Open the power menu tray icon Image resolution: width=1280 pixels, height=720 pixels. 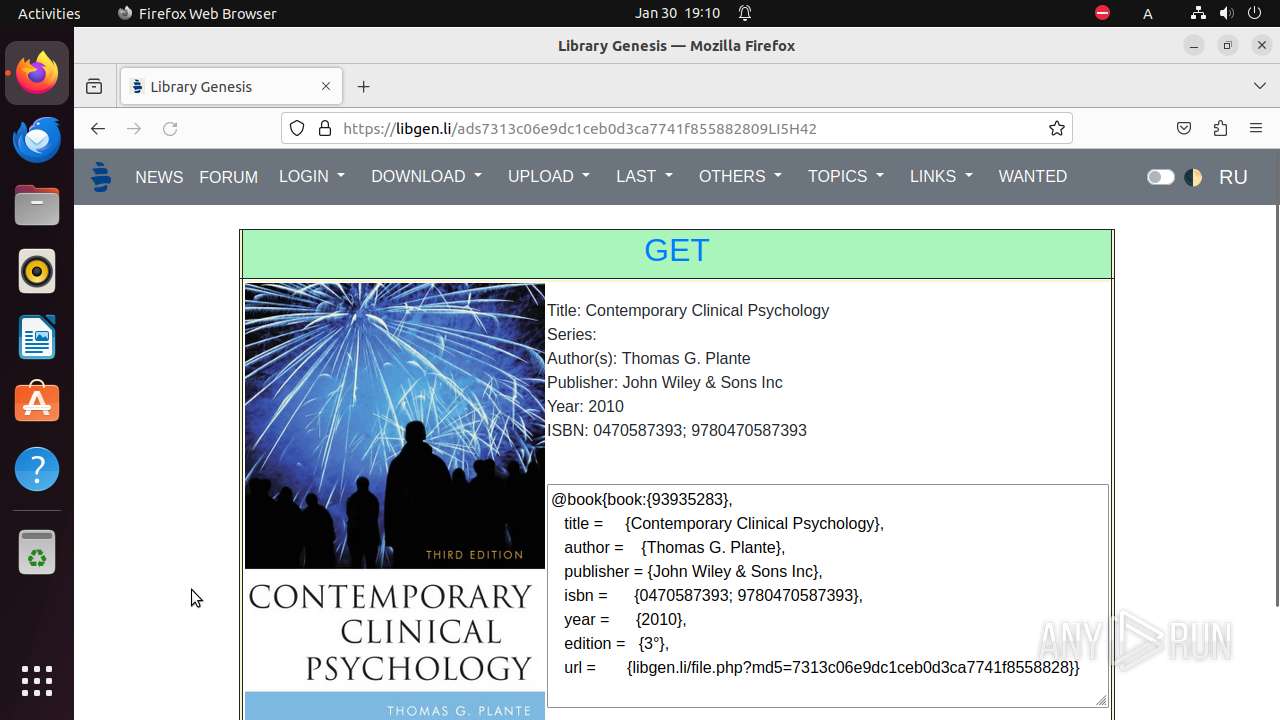[1256, 13]
